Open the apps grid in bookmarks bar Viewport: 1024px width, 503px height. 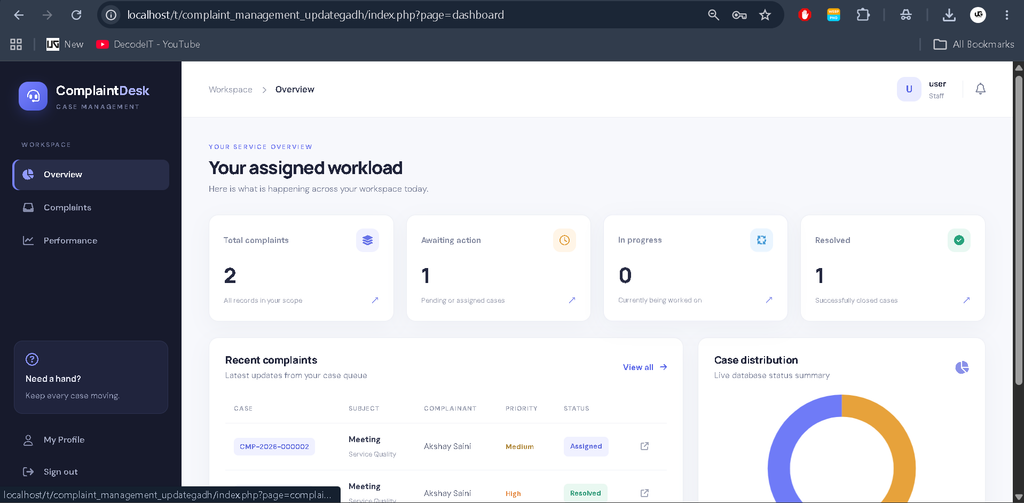(x=16, y=44)
